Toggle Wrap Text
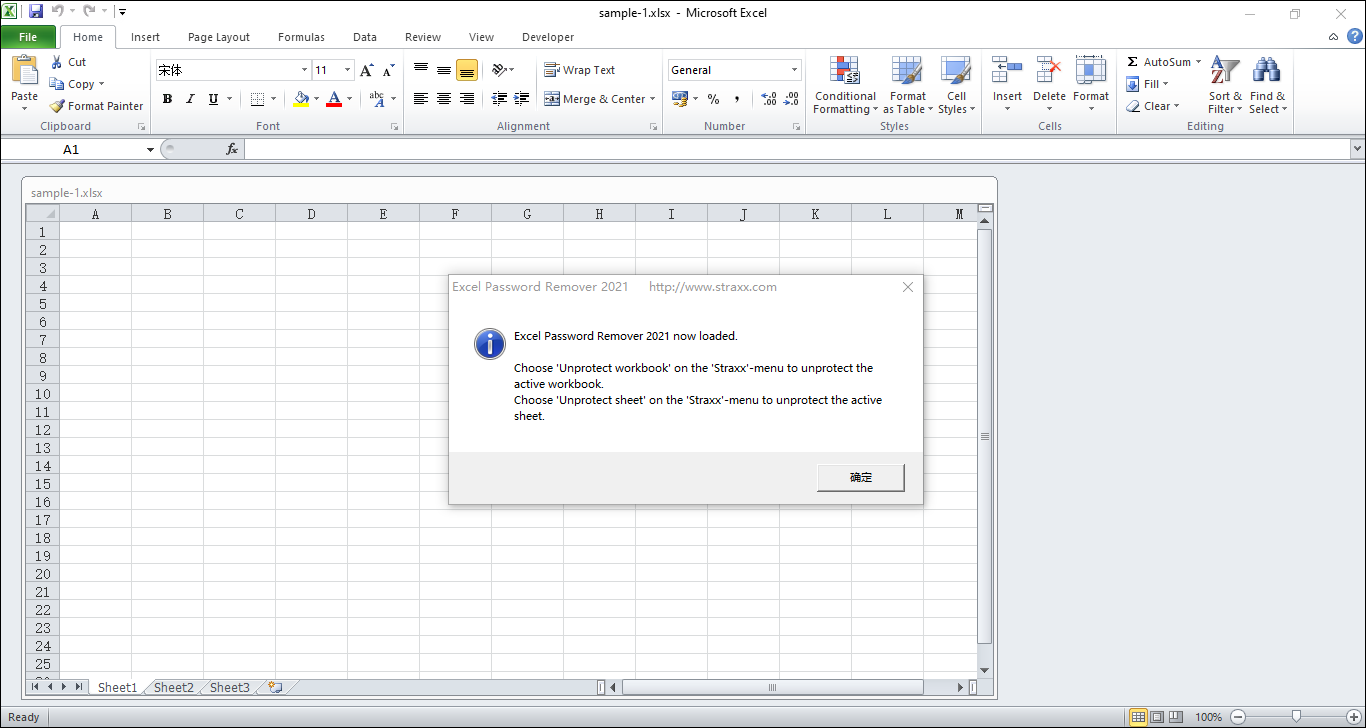Screen dimensions: 1366x728 (x=580, y=70)
